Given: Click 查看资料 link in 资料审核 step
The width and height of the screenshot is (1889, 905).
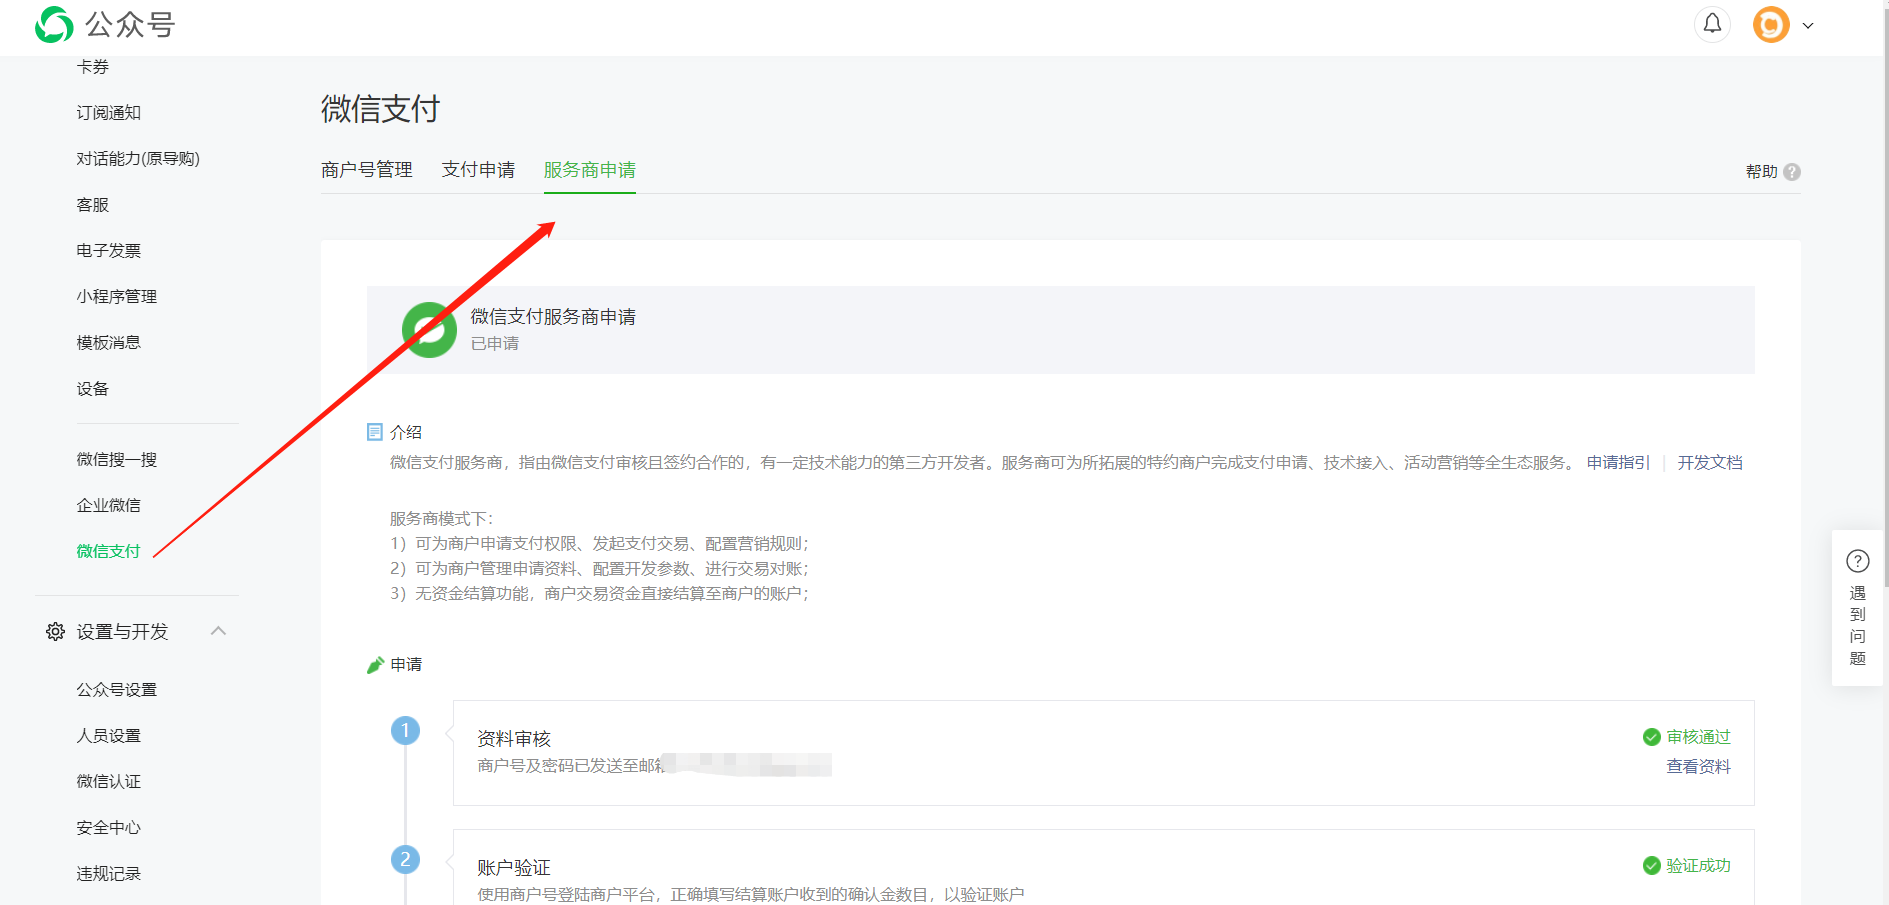Looking at the screenshot, I should tap(1698, 767).
